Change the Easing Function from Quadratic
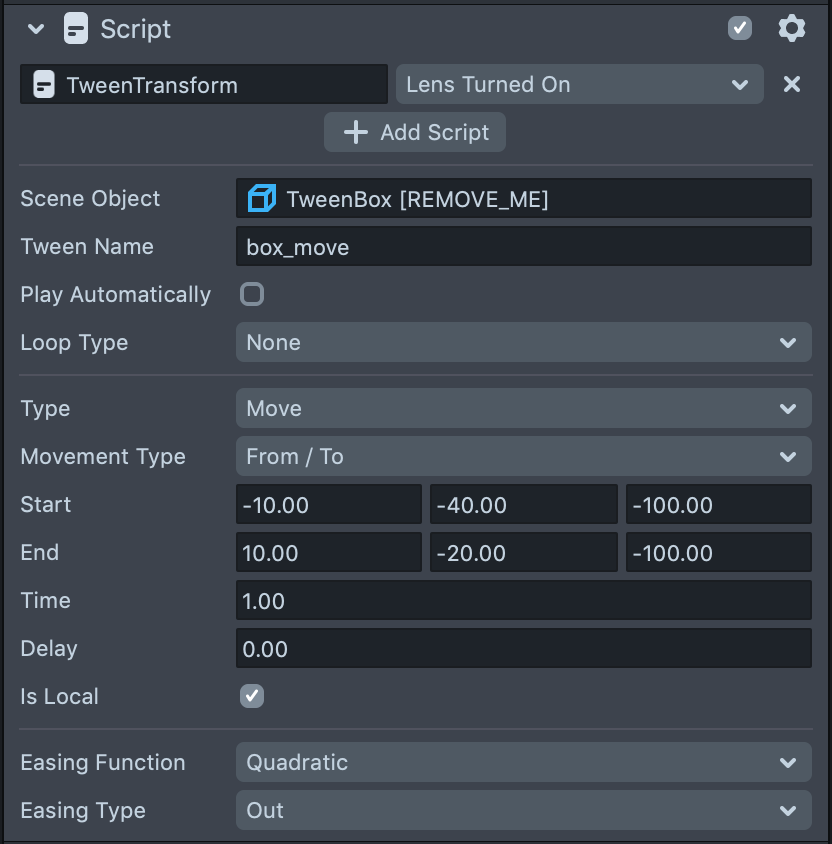832x844 pixels. coord(523,763)
